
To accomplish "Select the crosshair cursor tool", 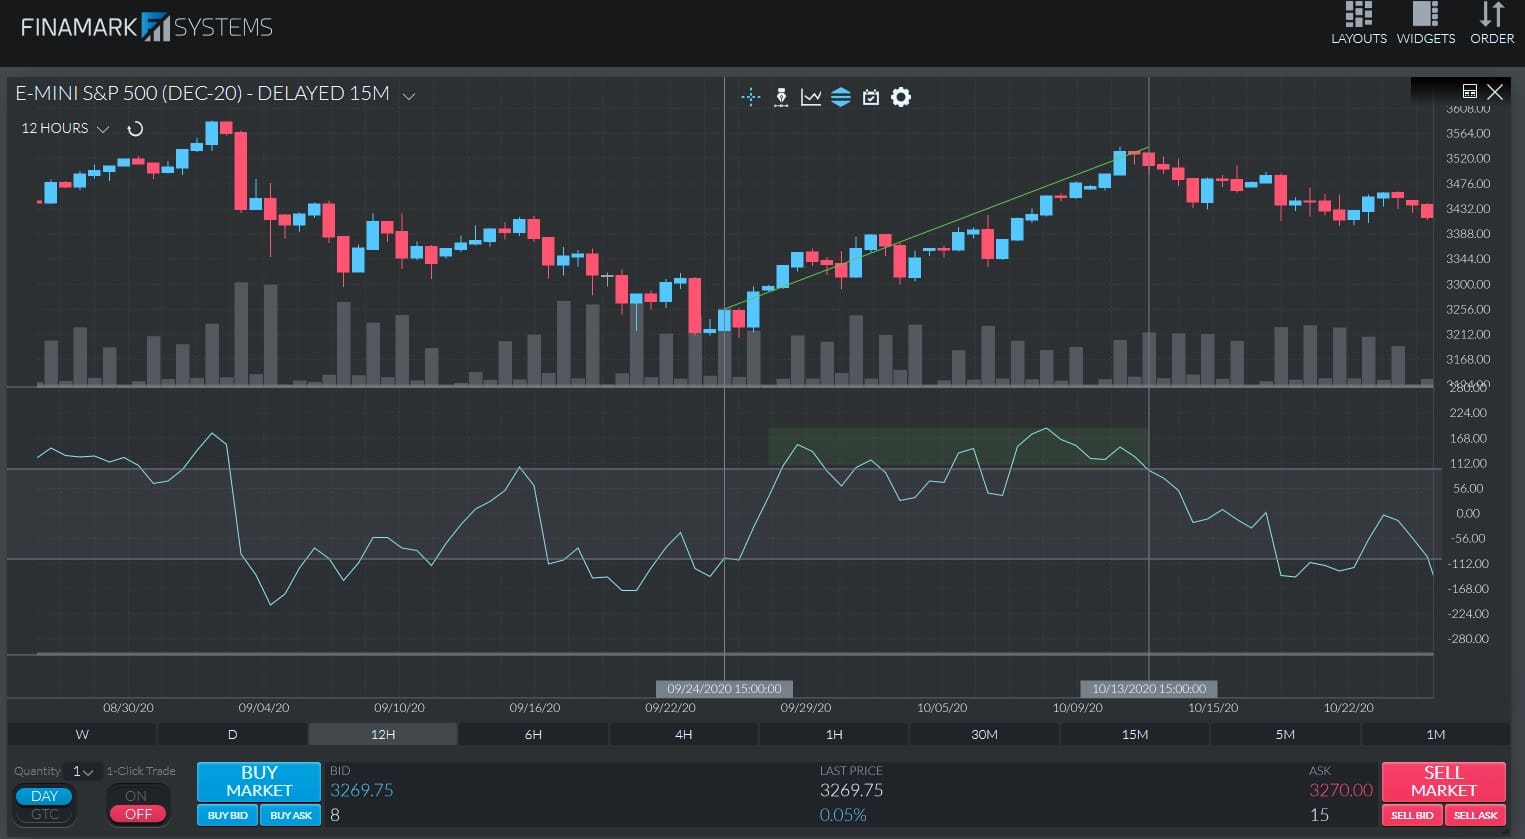I will [x=751, y=97].
